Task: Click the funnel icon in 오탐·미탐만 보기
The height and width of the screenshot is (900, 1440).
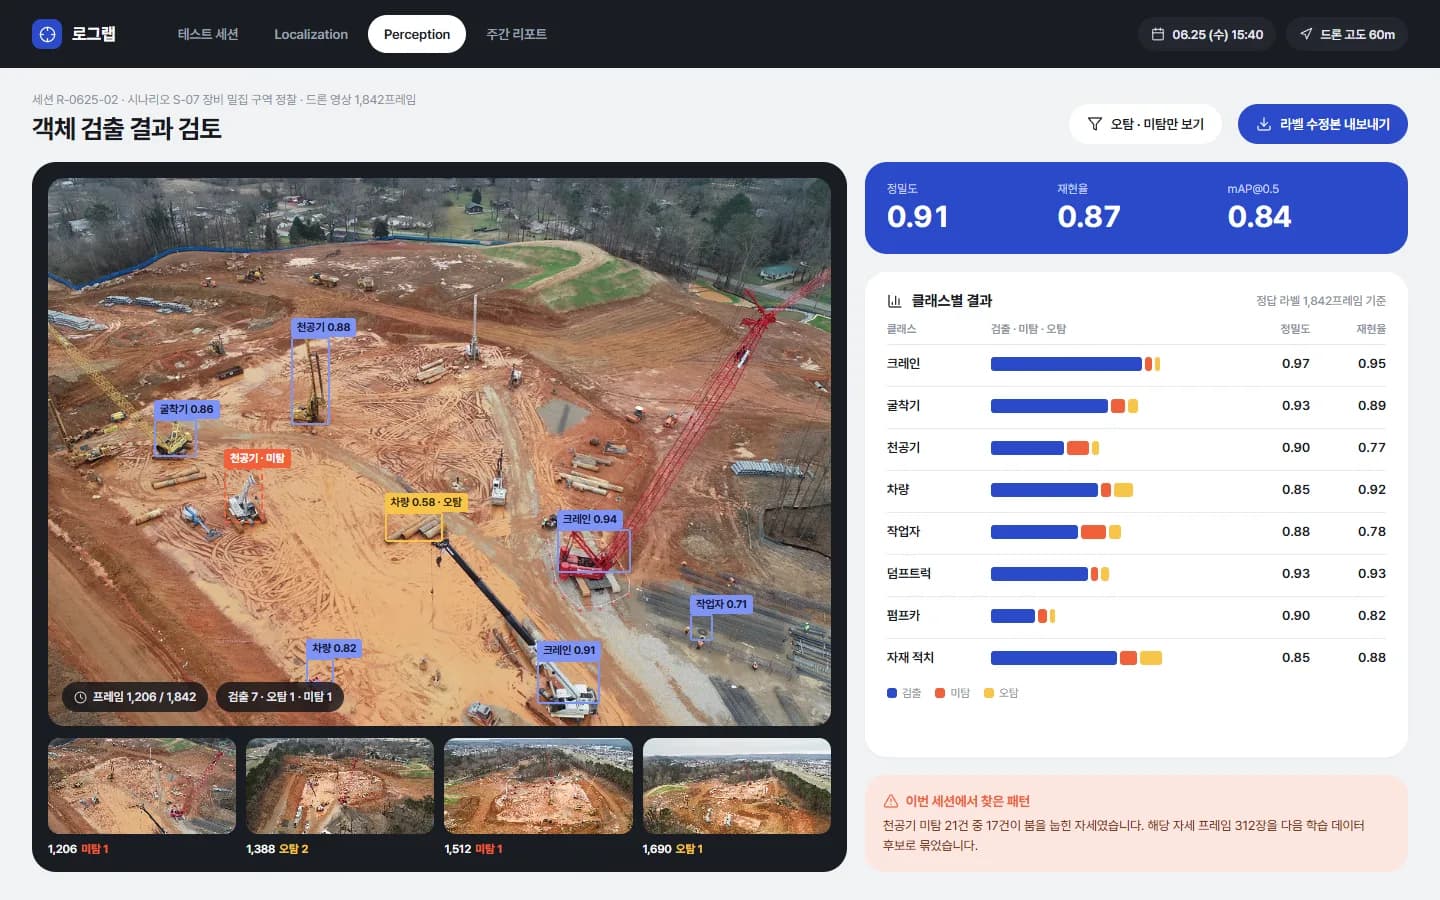Action: 1095,124
